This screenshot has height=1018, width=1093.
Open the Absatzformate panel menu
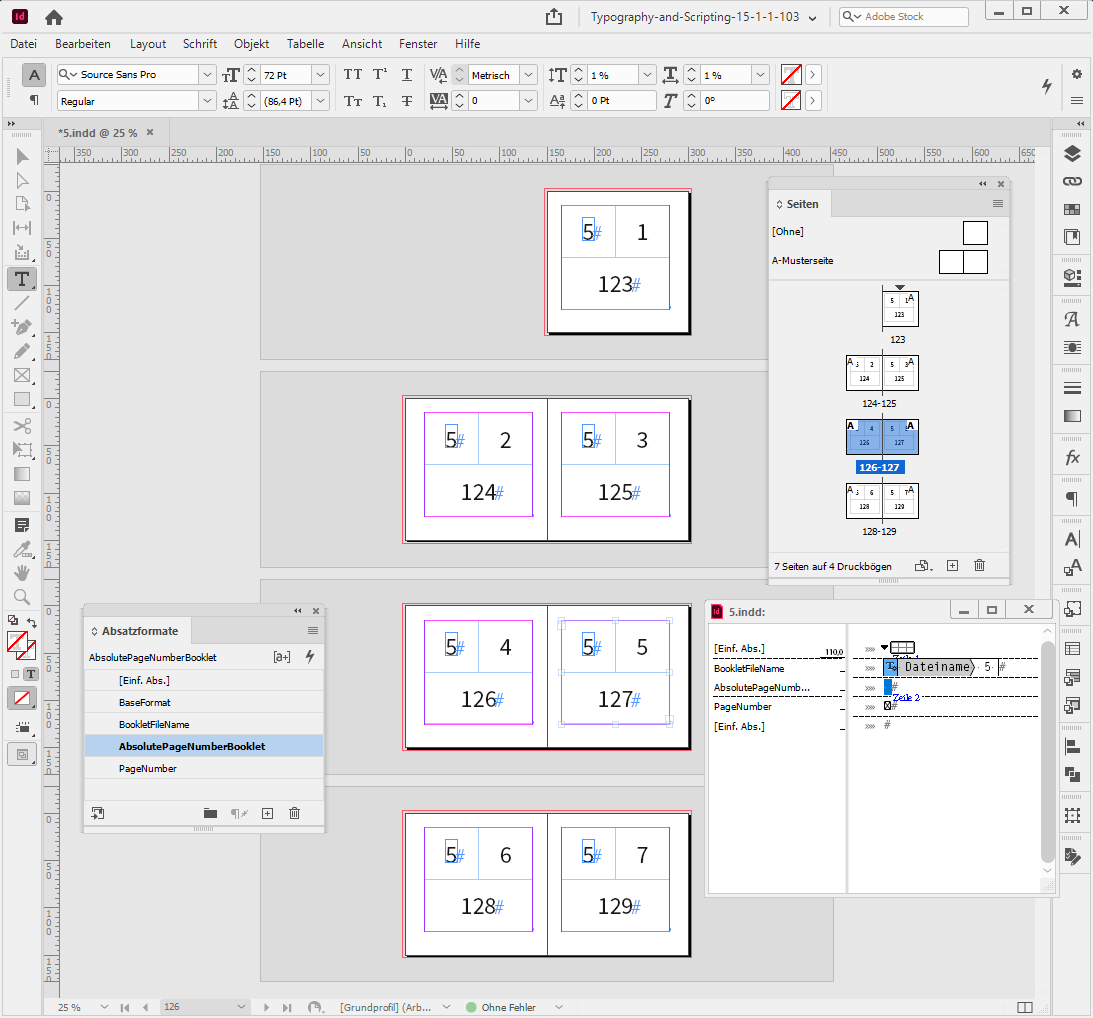(x=313, y=630)
